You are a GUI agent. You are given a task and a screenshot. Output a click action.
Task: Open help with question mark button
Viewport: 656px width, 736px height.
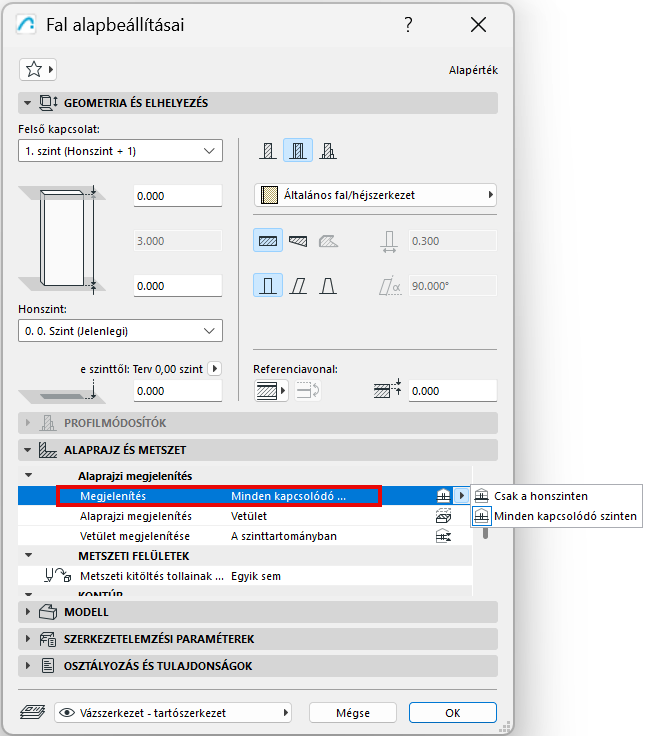408,24
